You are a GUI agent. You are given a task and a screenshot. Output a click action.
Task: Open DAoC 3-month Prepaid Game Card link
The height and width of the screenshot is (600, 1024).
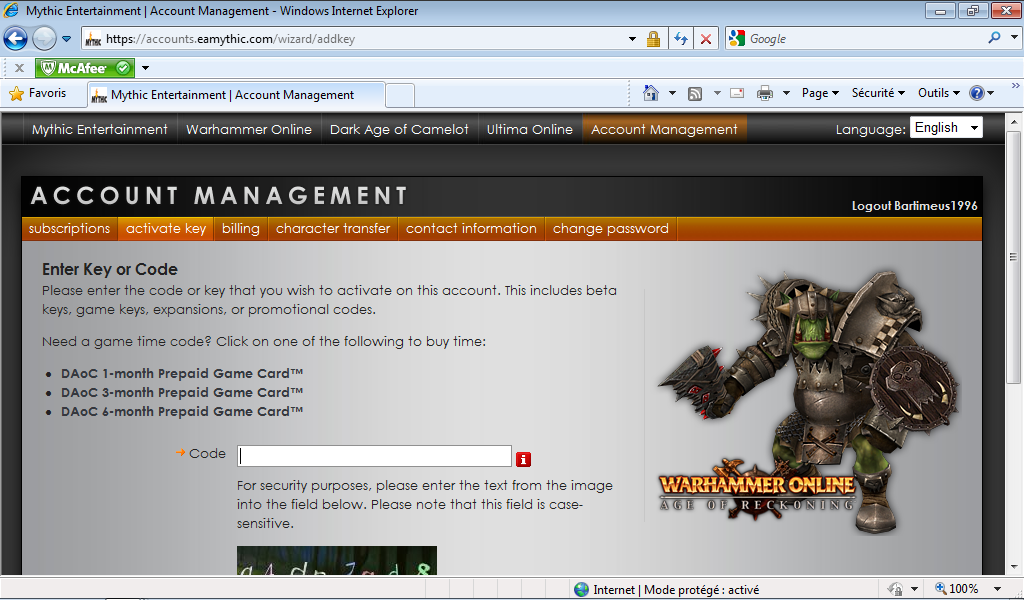tap(181, 393)
